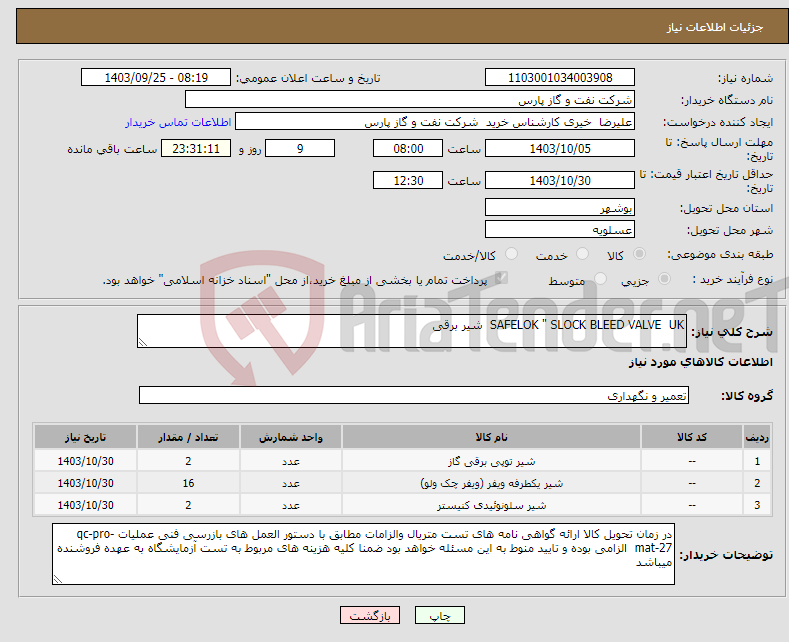Click the delivery province field بوشهر
Image resolution: width=789 pixels, height=642 pixels.
point(560,207)
